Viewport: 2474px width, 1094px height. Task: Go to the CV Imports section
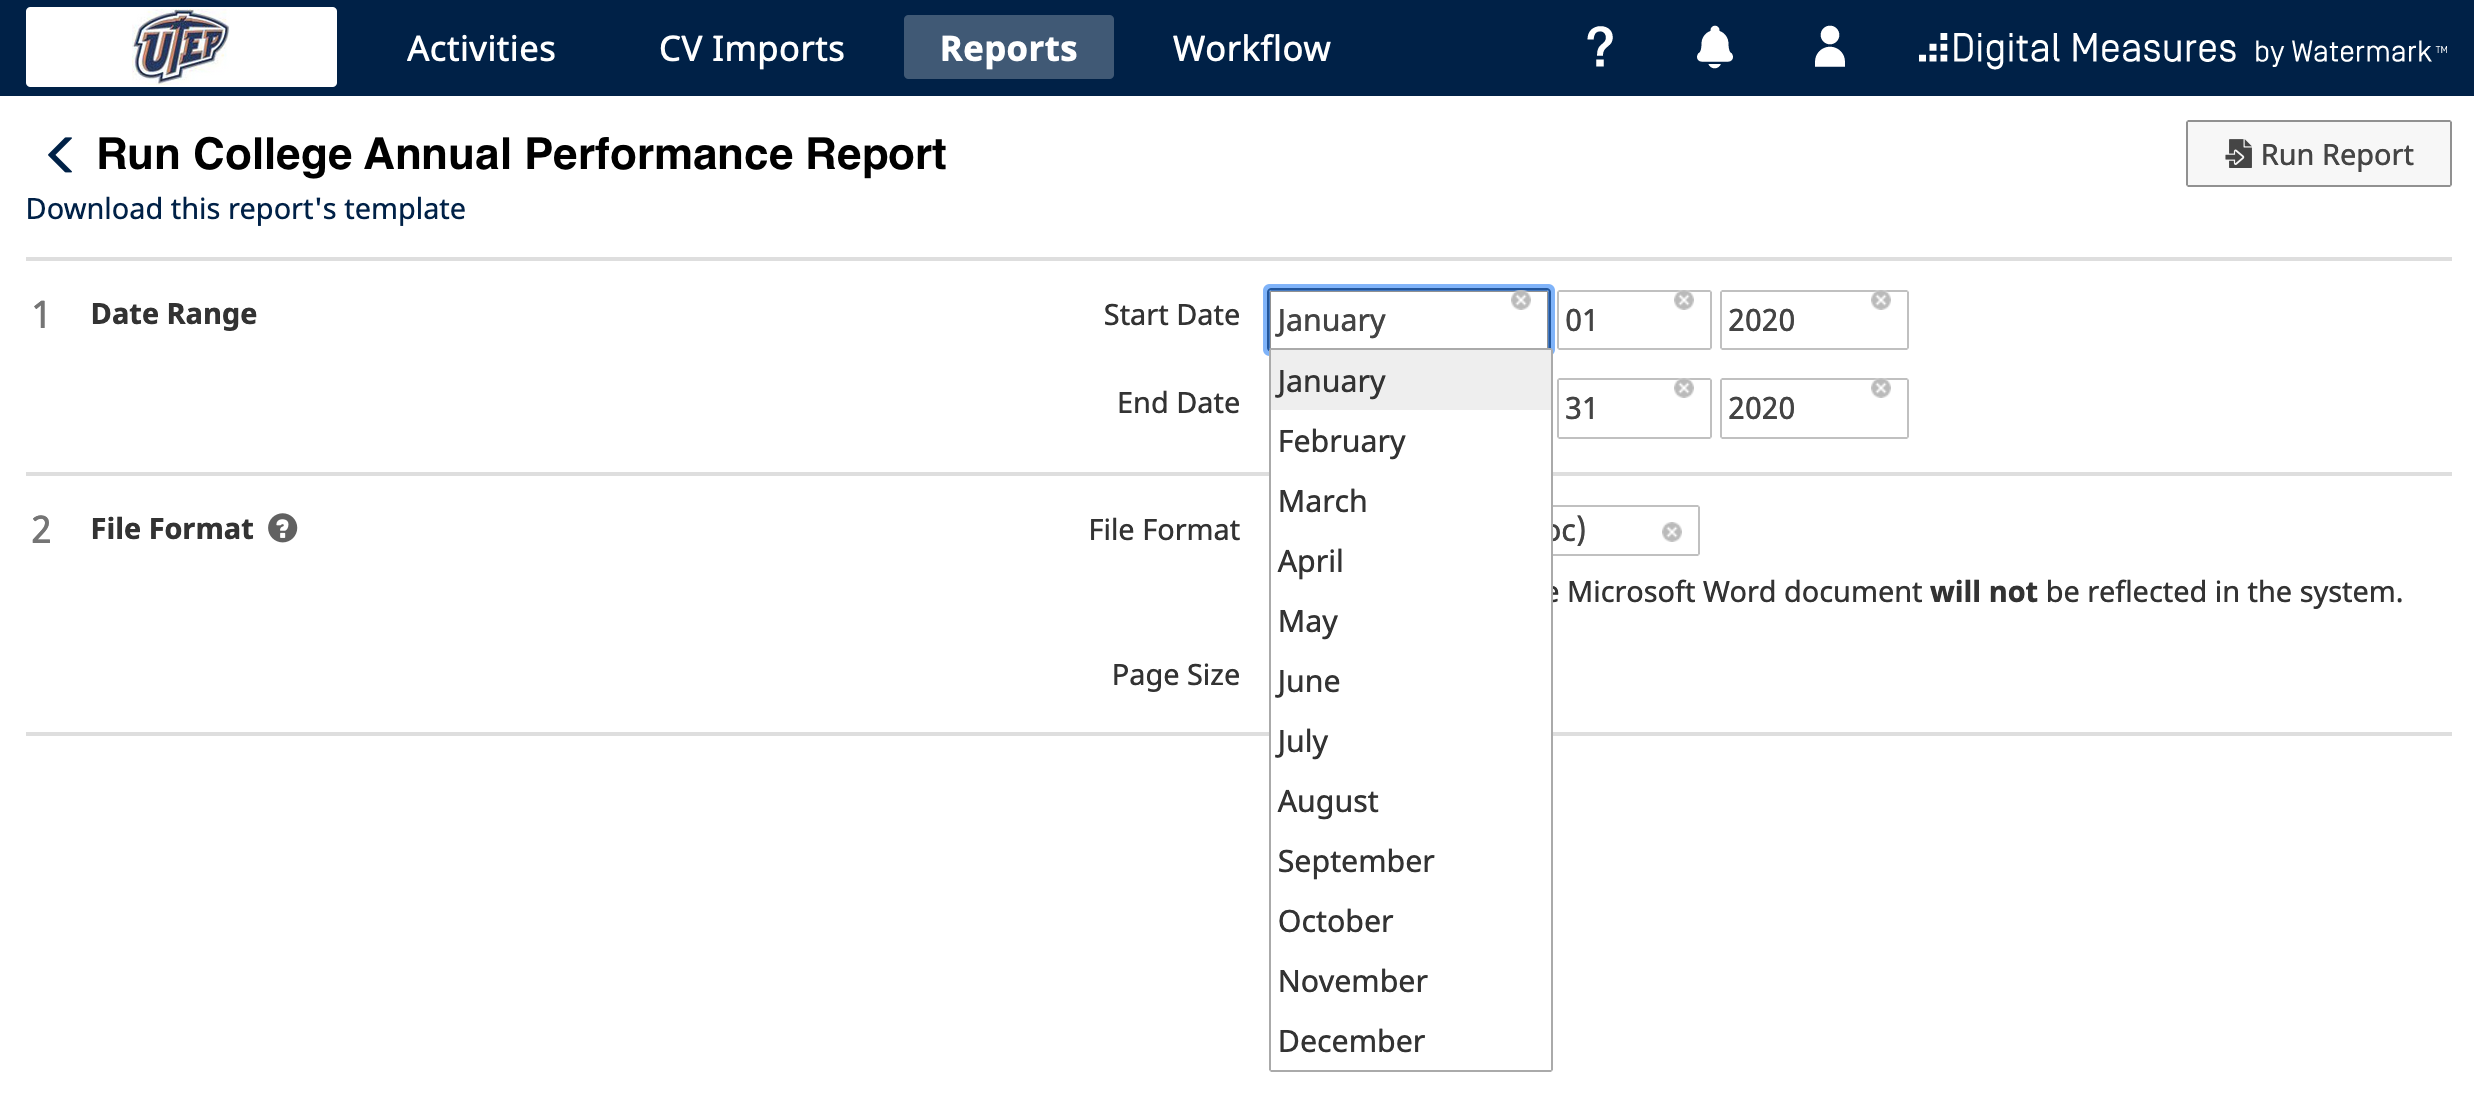tap(751, 47)
